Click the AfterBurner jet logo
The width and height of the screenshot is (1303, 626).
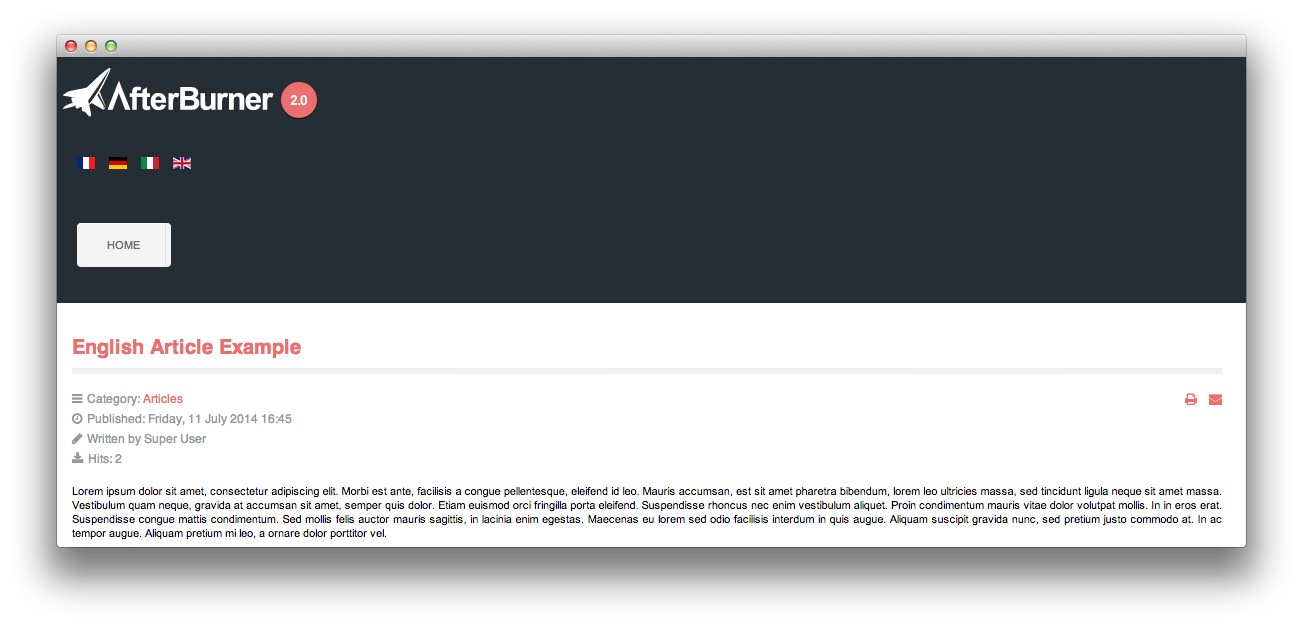point(88,92)
